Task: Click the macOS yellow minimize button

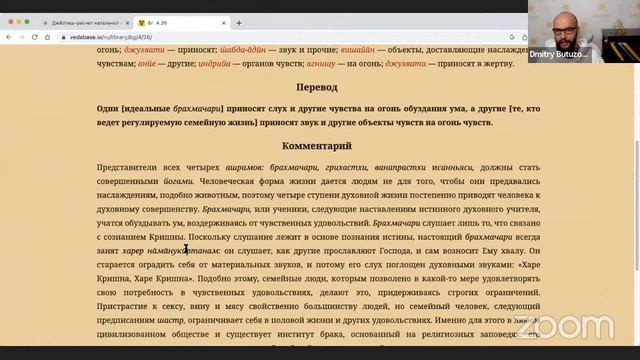Action: pyautogui.click(x=19, y=22)
